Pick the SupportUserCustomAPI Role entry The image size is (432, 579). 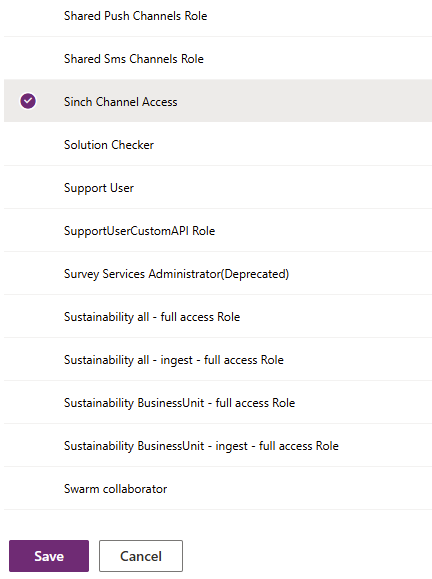pos(218,230)
